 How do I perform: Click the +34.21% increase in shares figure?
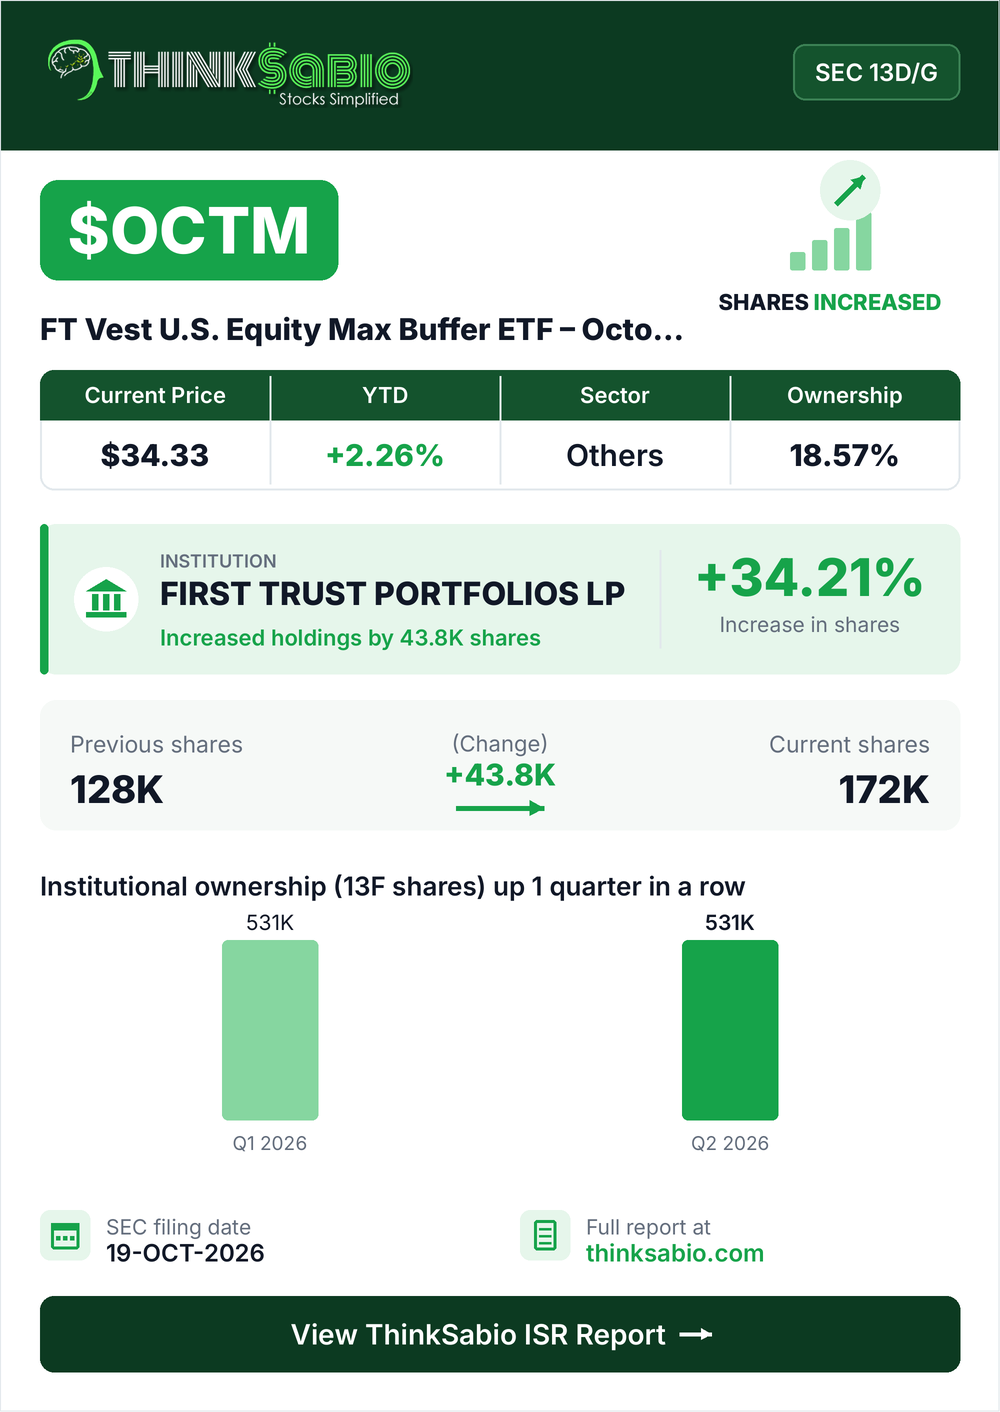click(x=810, y=578)
